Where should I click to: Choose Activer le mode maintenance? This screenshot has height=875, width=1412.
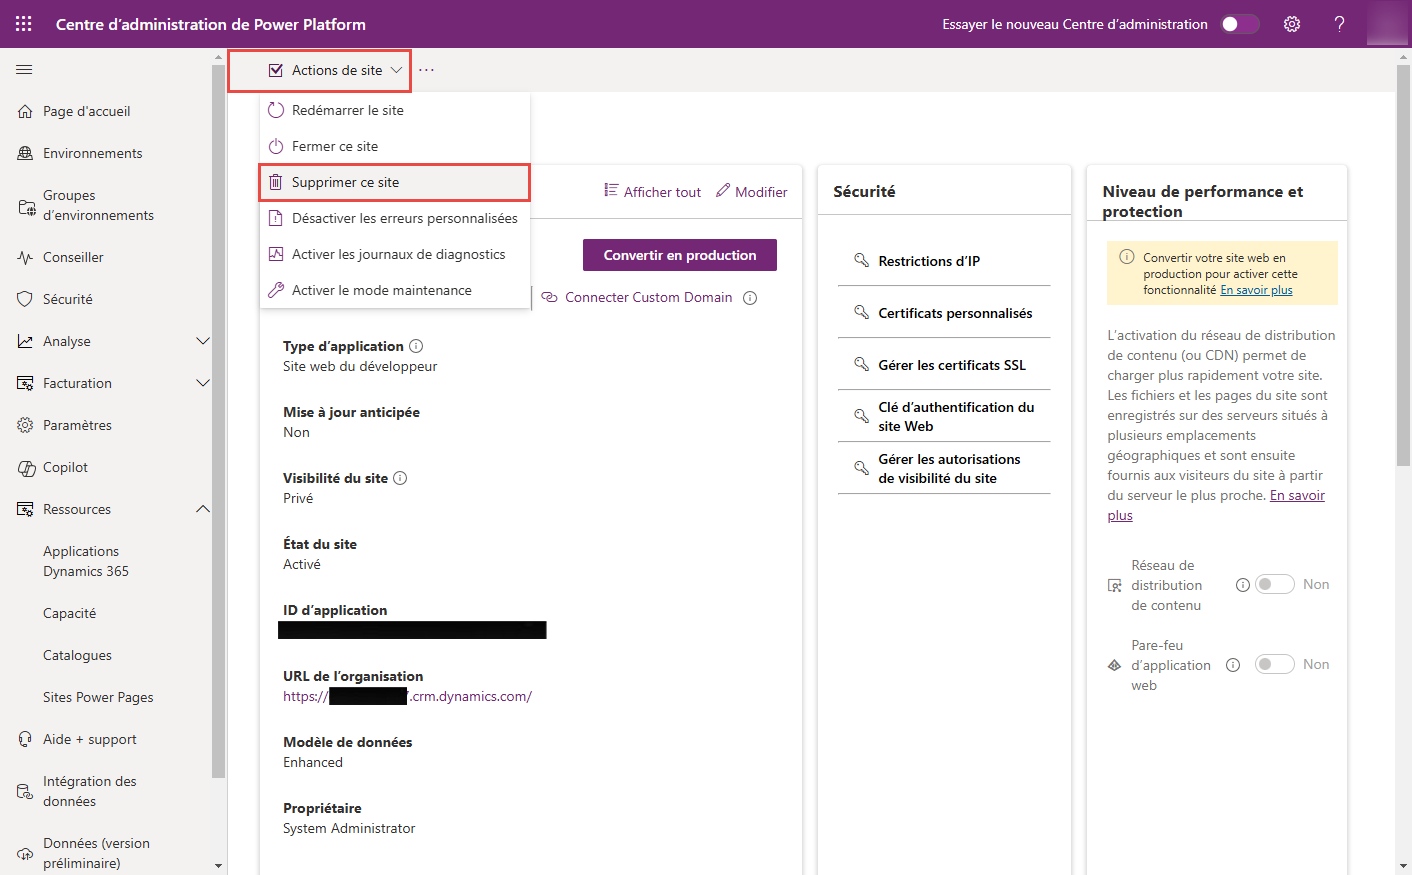click(x=395, y=290)
